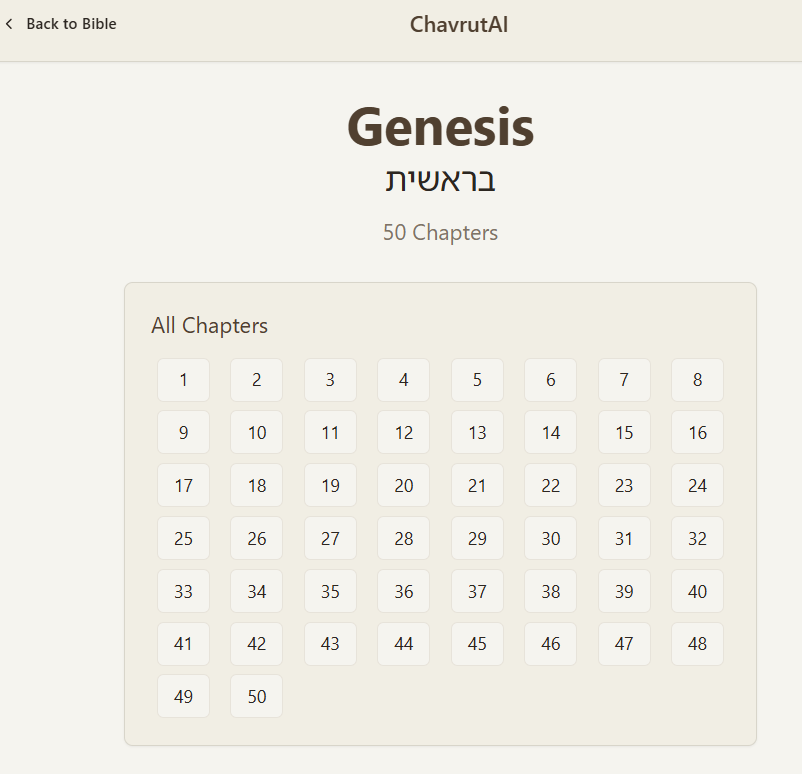Screen dimensions: 802x774
Task: Click the '50 Chapters' subtitle
Action: pos(440,232)
